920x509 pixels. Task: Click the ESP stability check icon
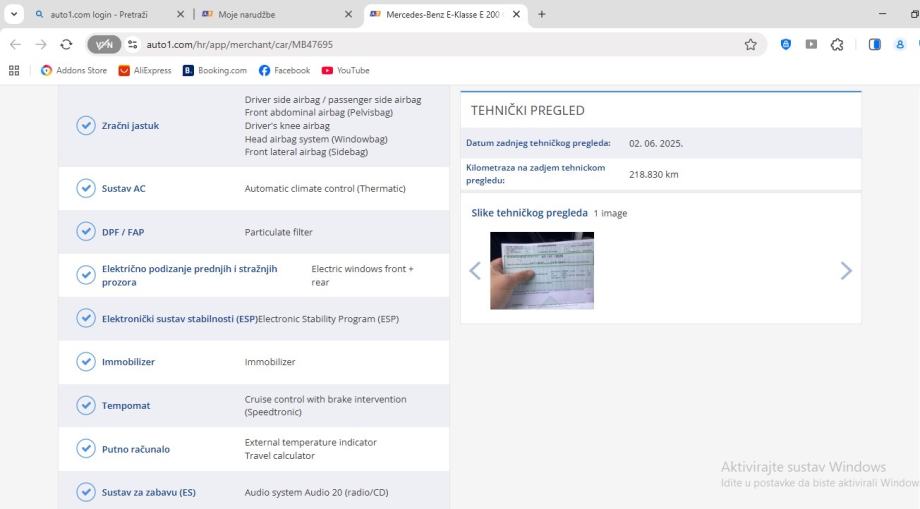(86, 318)
